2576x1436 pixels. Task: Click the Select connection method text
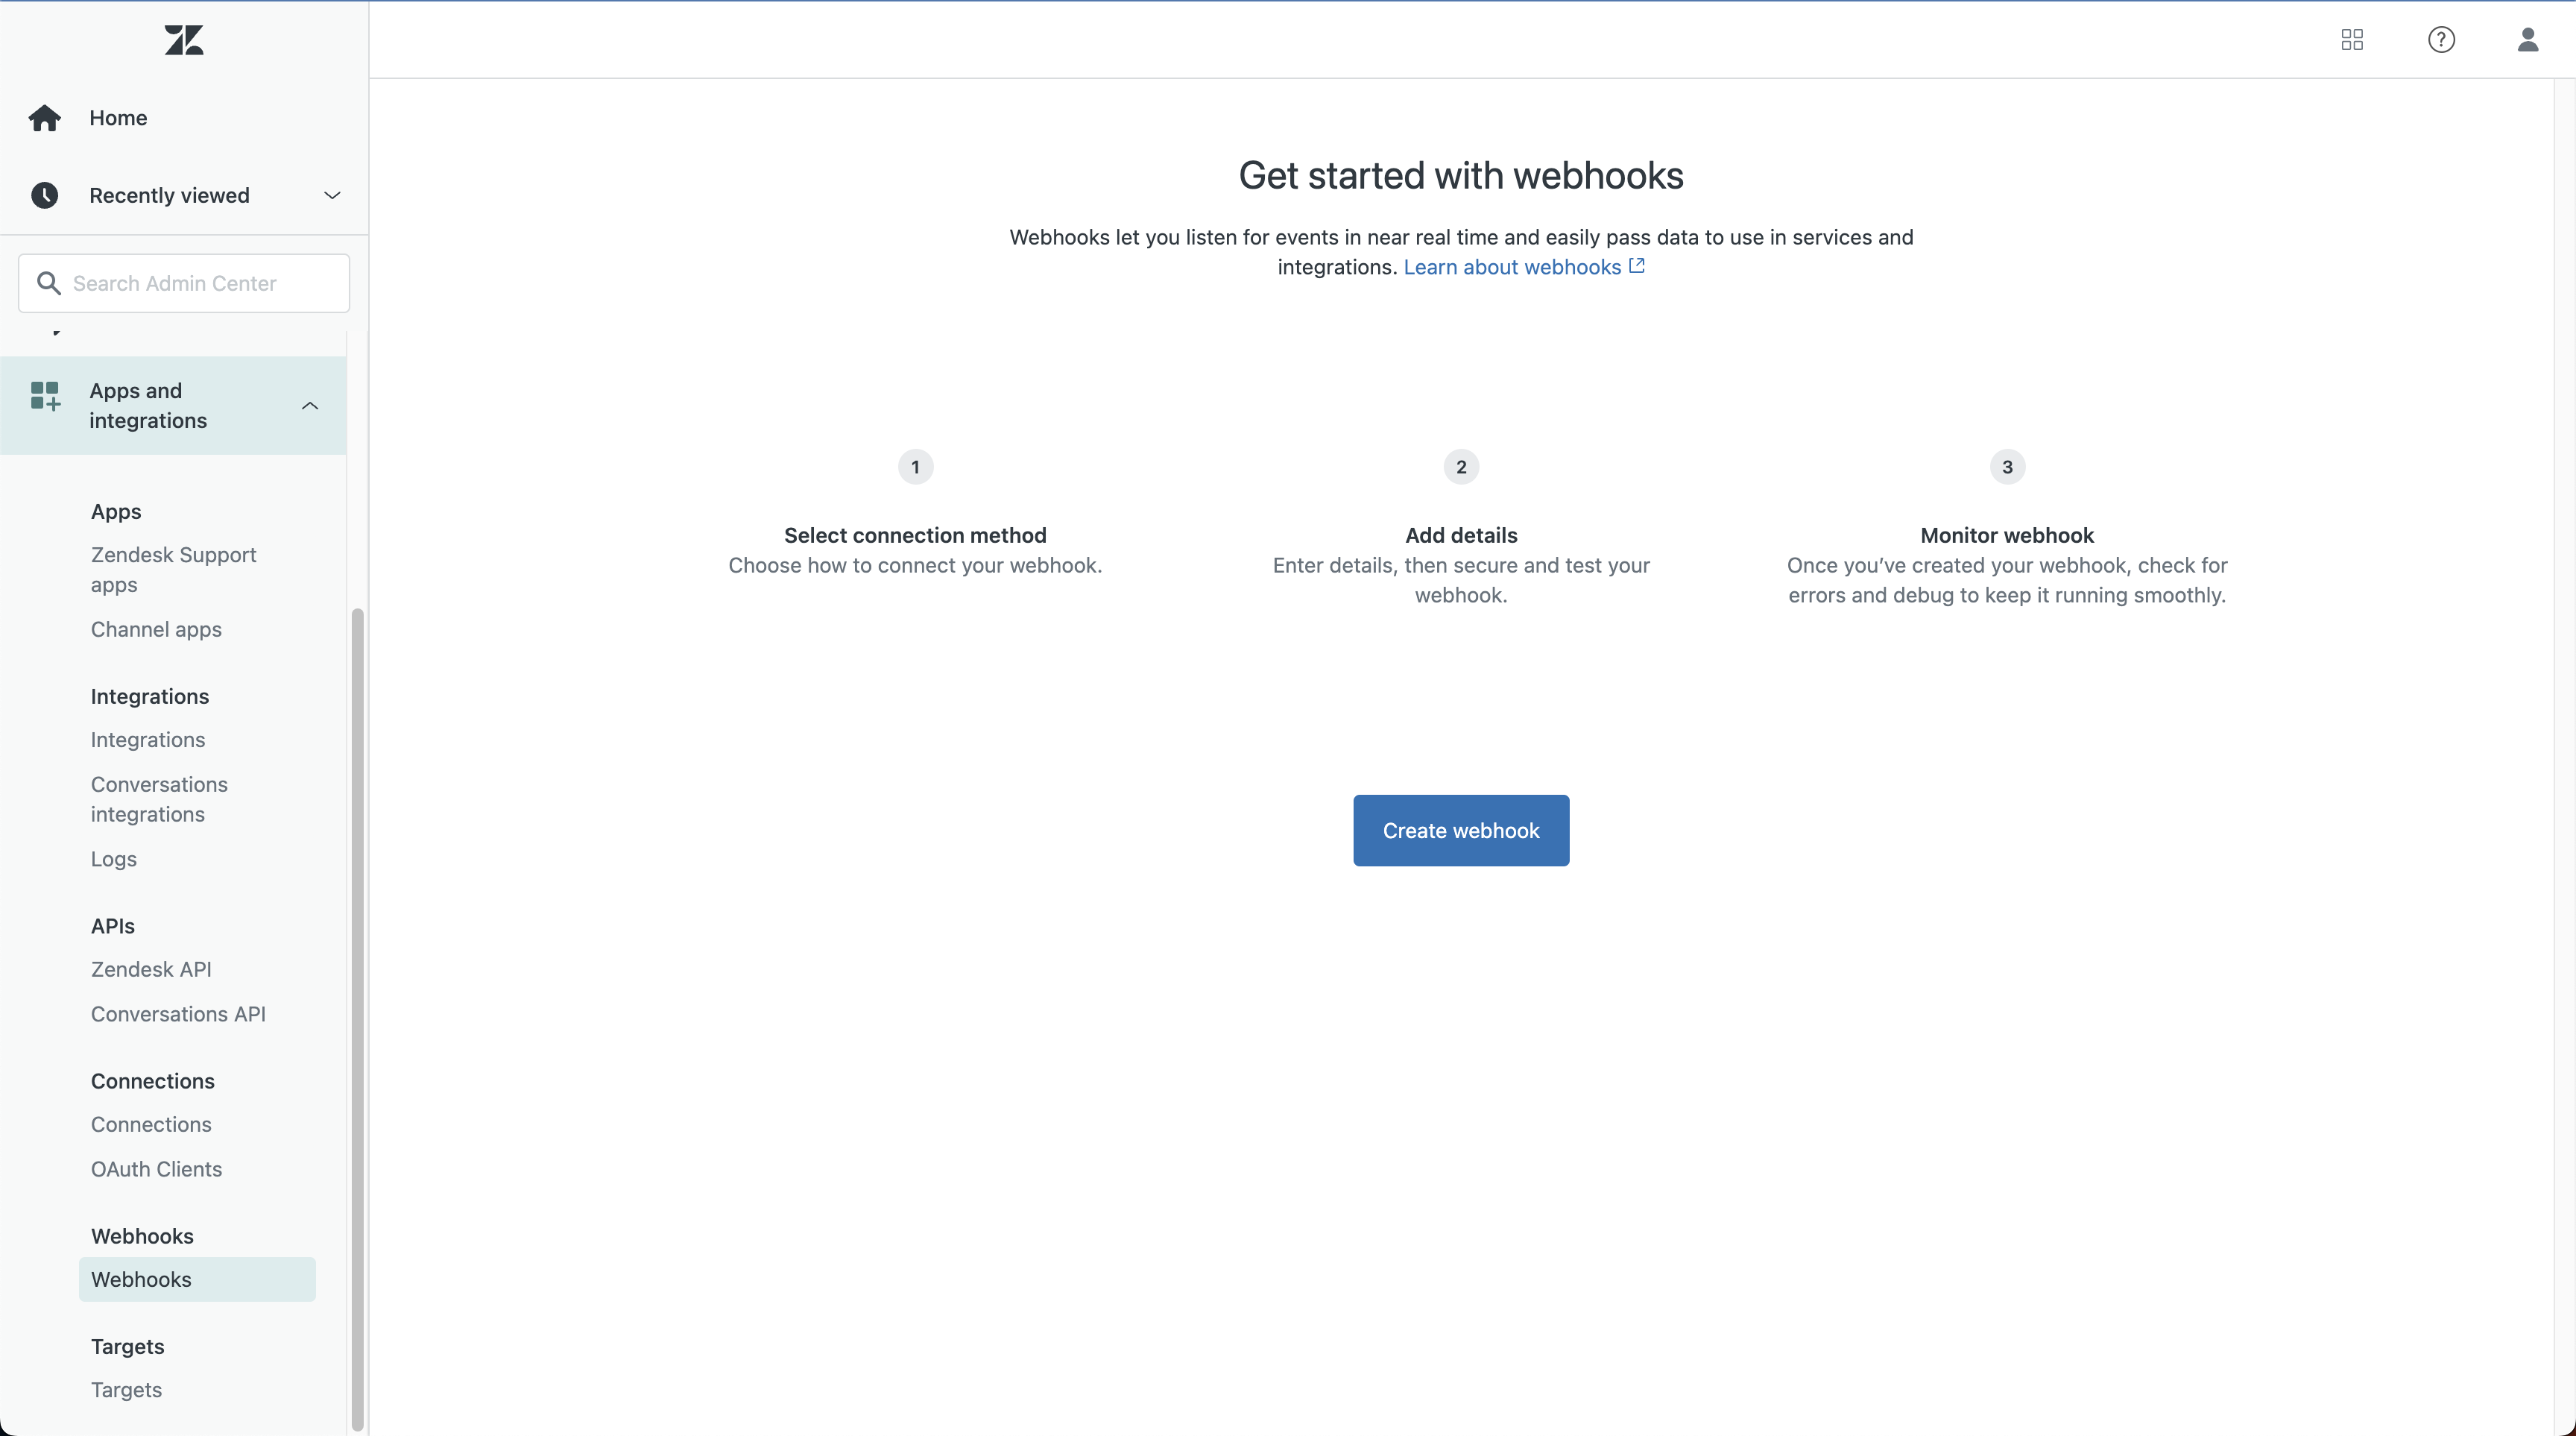click(x=915, y=535)
